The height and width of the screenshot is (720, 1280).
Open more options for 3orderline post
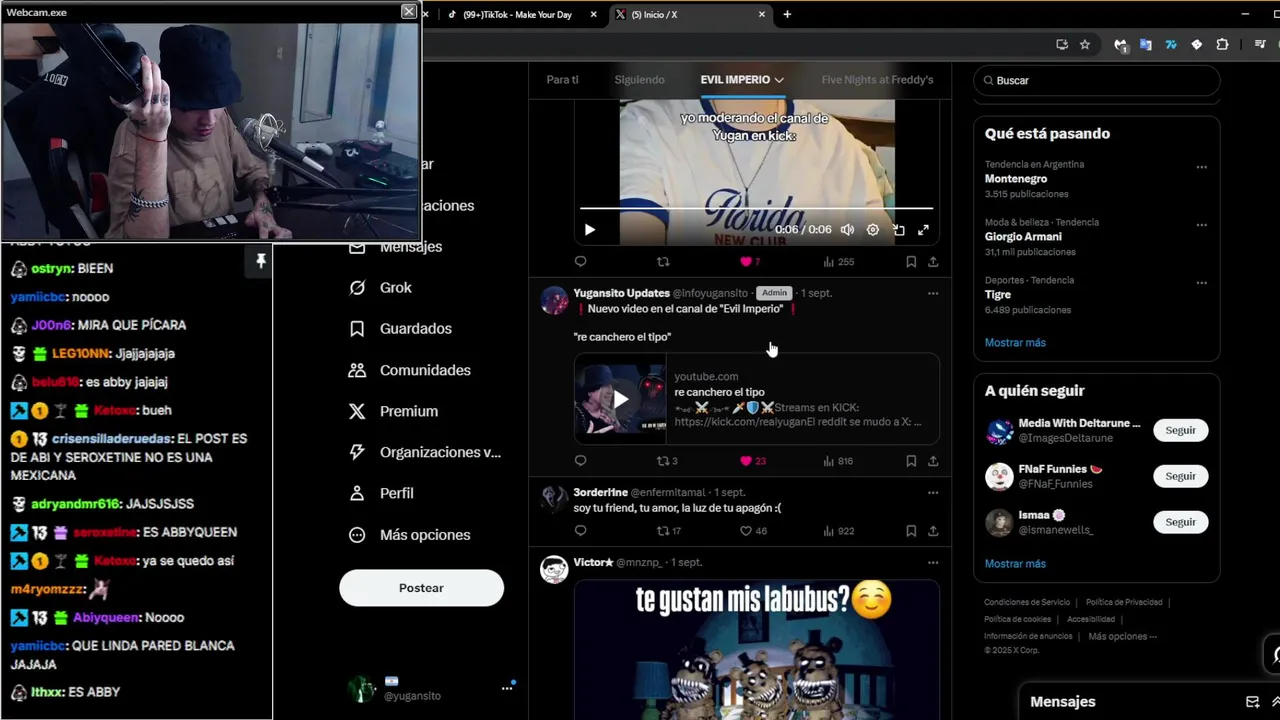[x=933, y=493]
